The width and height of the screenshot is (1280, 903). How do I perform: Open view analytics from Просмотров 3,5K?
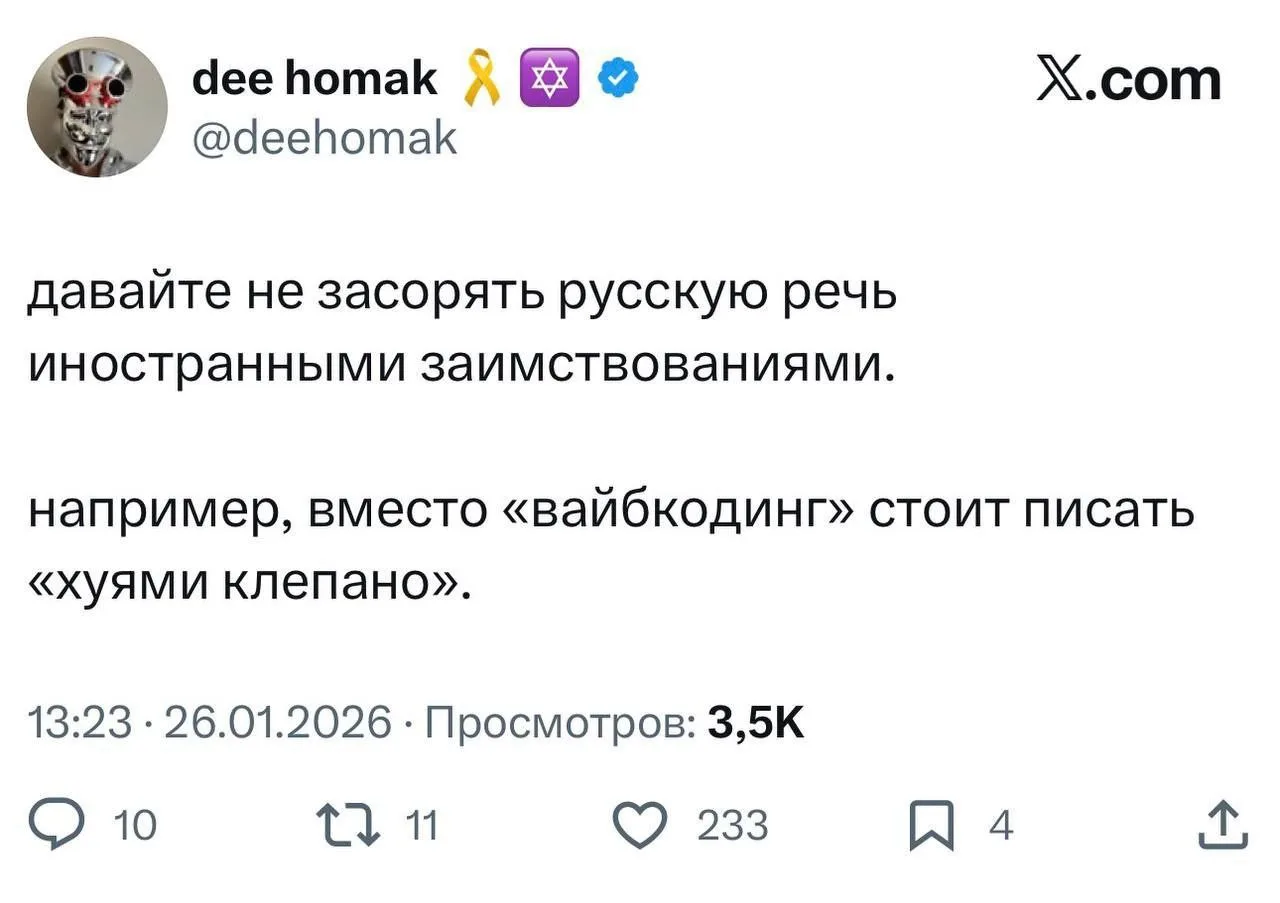click(614, 720)
